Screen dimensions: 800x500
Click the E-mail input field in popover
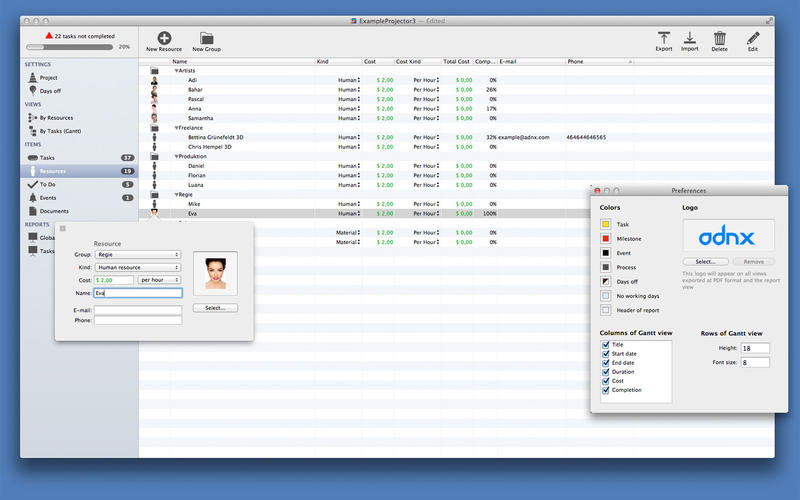coord(138,310)
